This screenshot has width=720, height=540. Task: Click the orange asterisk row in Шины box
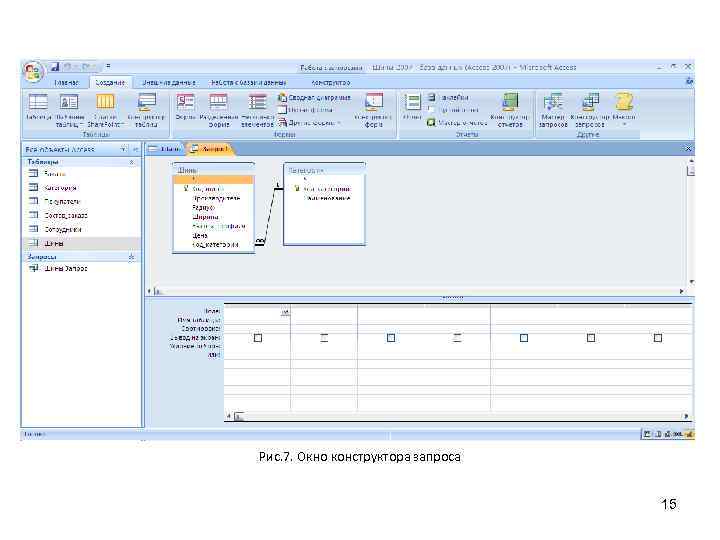tap(214, 179)
